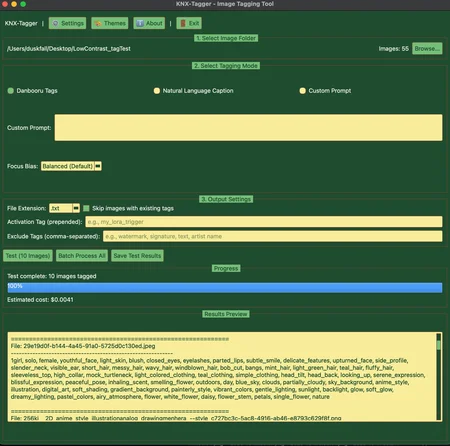
Task: Toggle Skip images with existing tags
Action: [86, 208]
